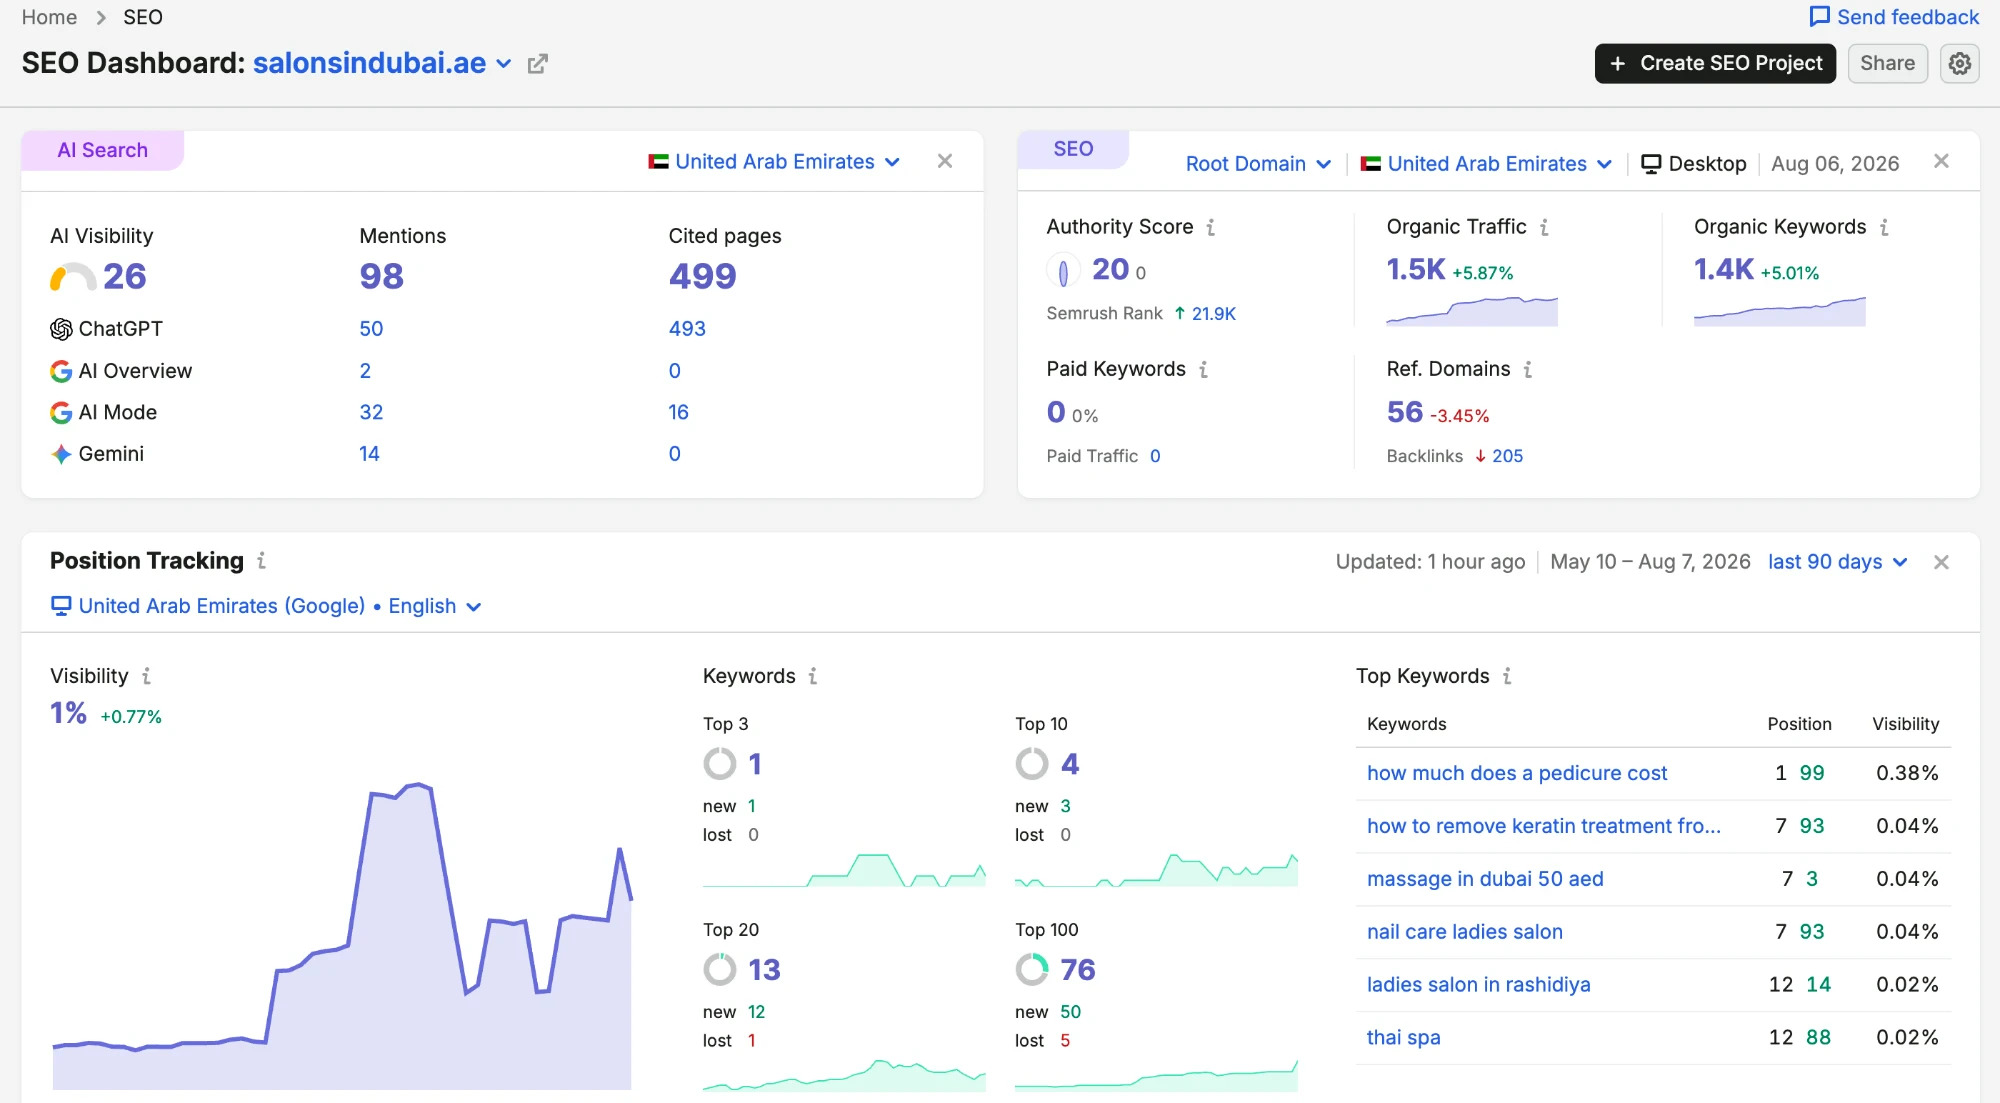Open Organic Traffic value 1.5K
This screenshot has height=1103, width=2000.
point(1415,269)
